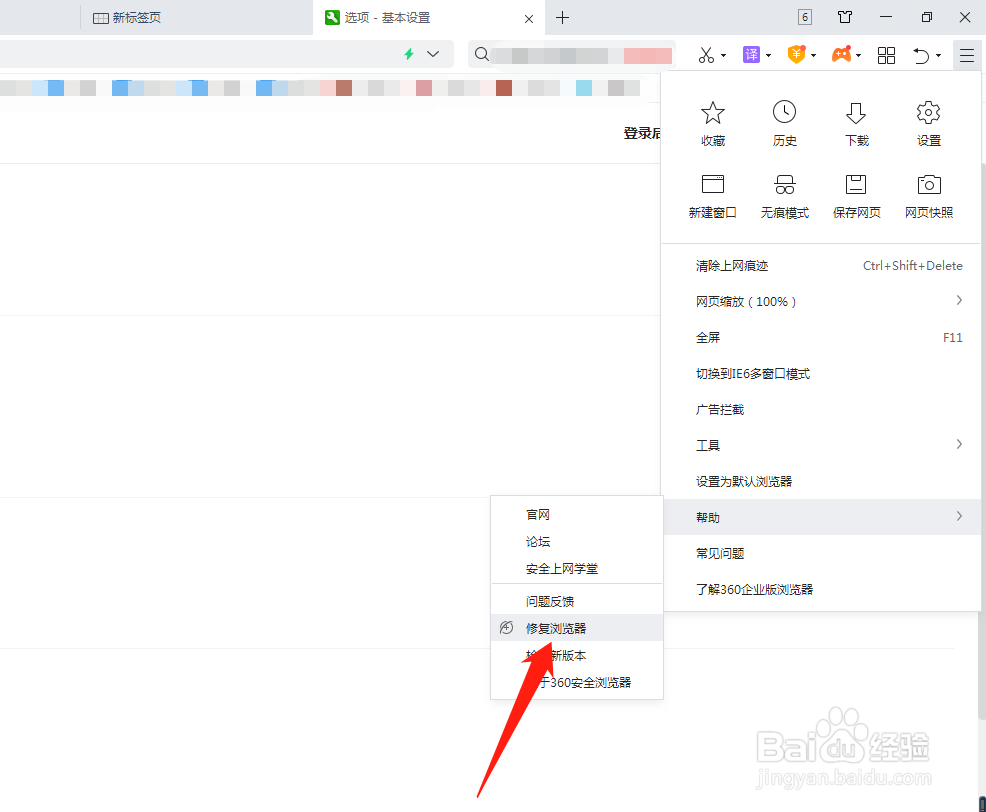Click the Webpage Snapshot (网页快照) camera icon

929,184
